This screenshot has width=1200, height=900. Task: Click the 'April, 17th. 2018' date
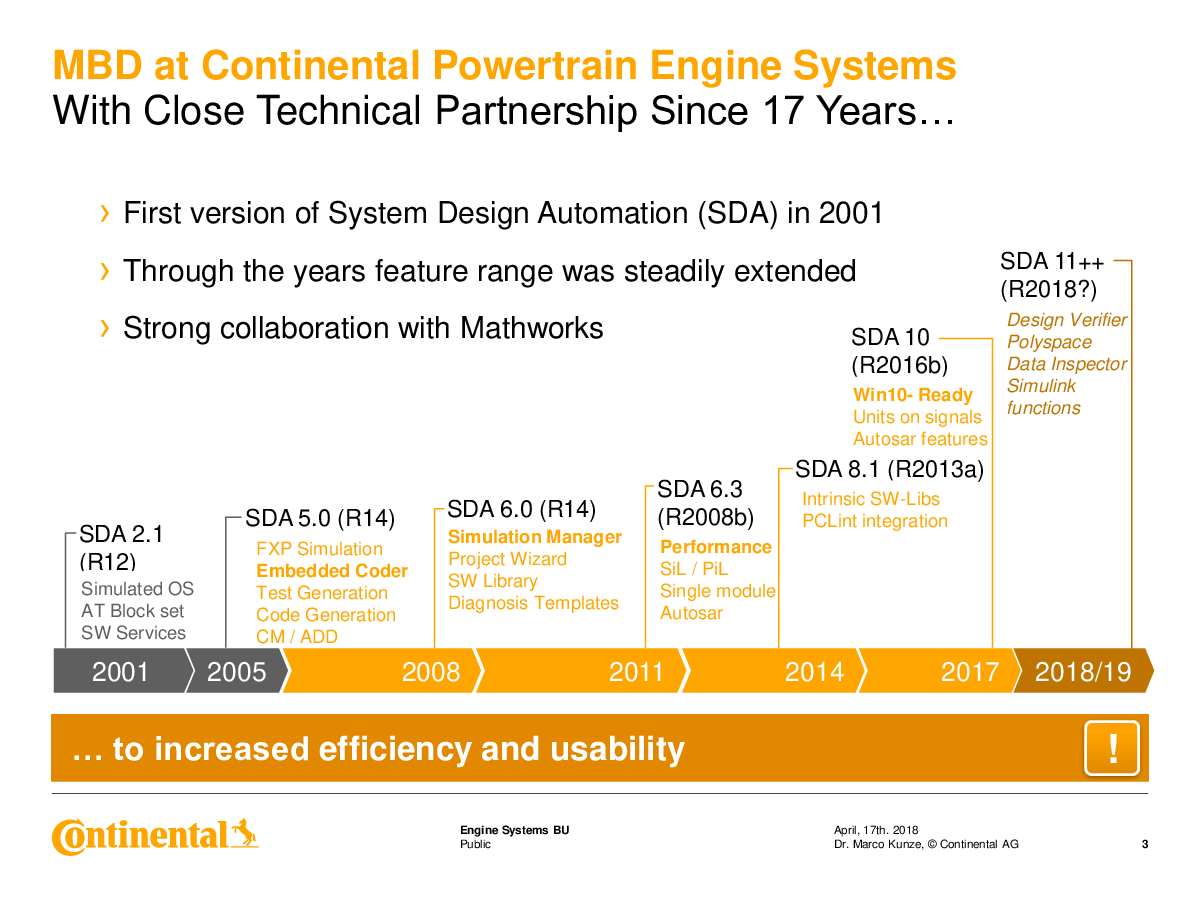[x=877, y=830]
